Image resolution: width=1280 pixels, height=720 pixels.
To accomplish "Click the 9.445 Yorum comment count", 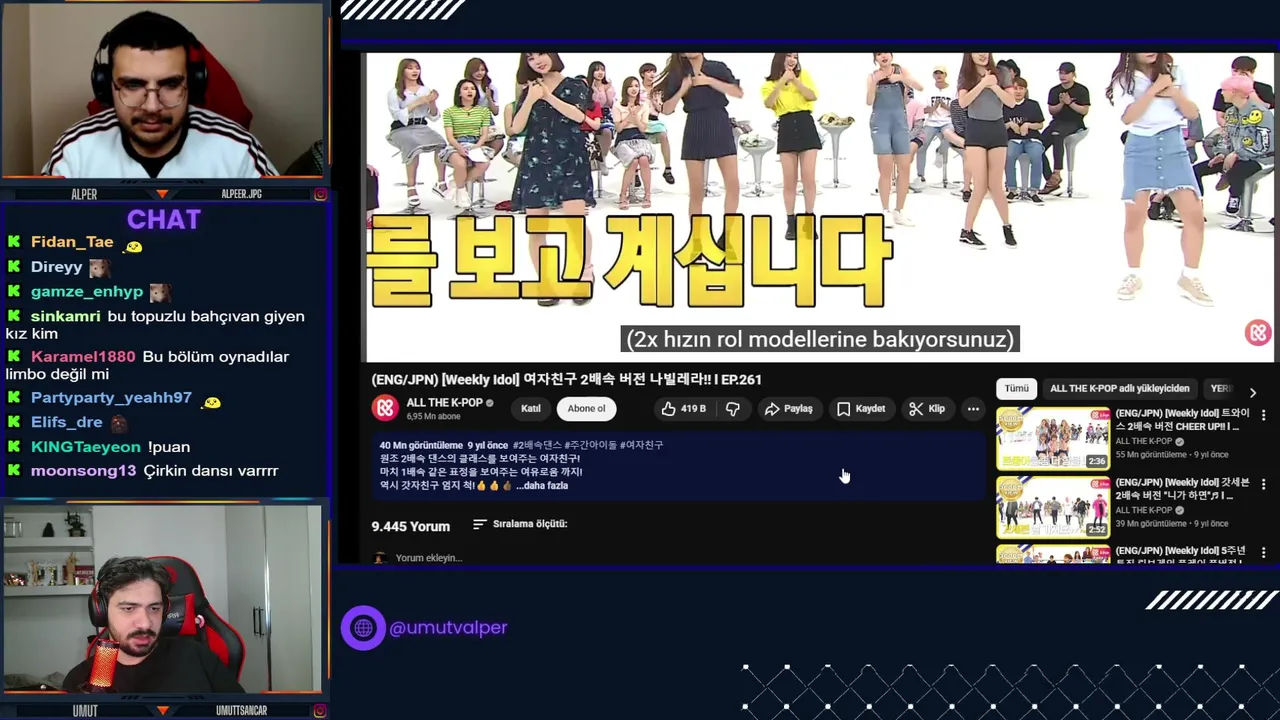I will [x=411, y=526].
